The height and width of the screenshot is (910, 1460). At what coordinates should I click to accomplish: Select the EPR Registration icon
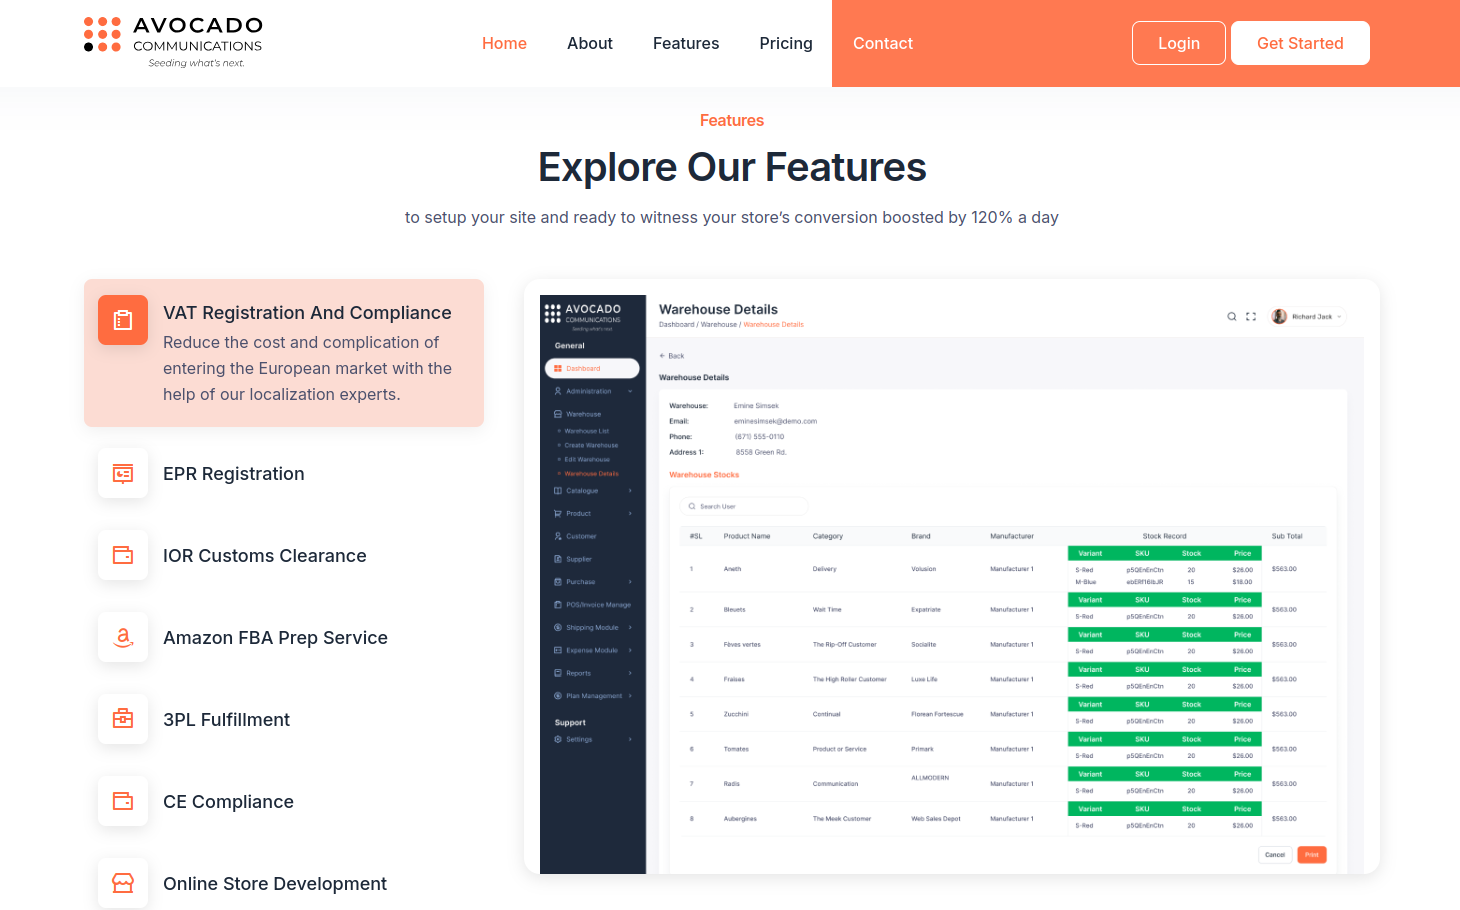tap(123, 474)
